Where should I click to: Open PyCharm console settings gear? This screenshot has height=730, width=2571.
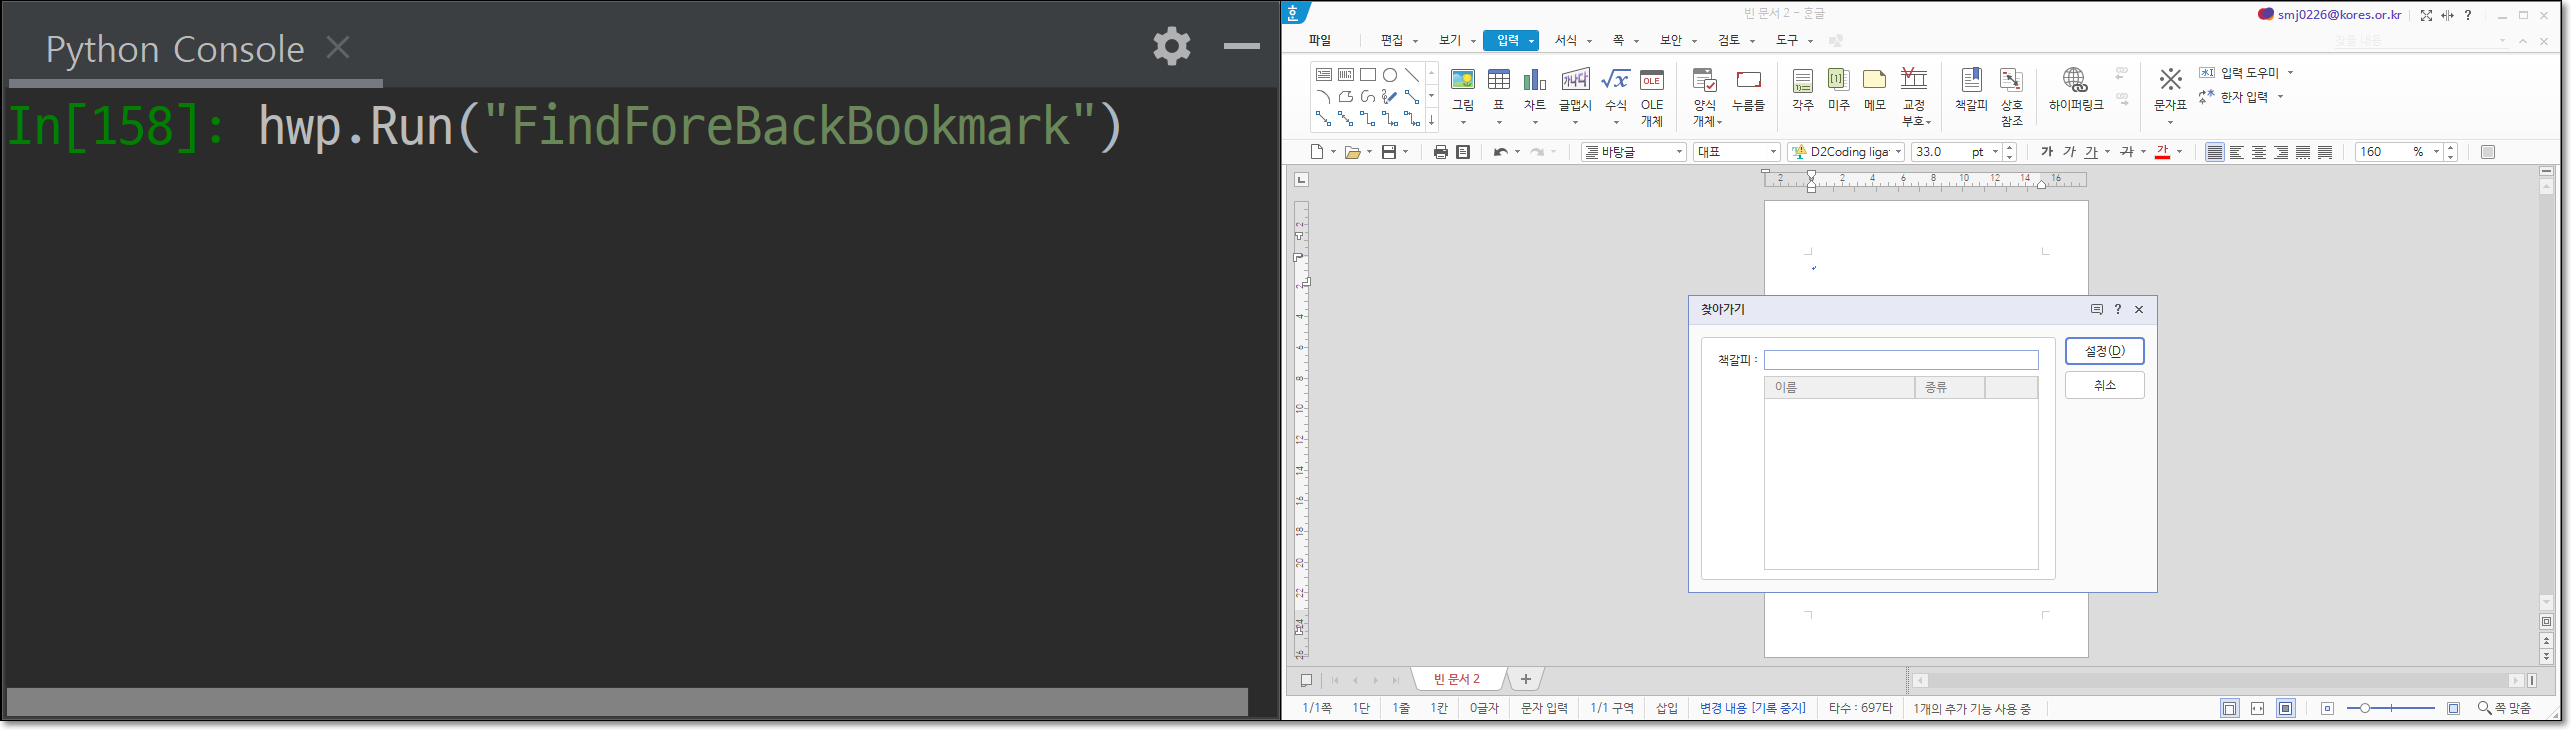point(1172,46)
